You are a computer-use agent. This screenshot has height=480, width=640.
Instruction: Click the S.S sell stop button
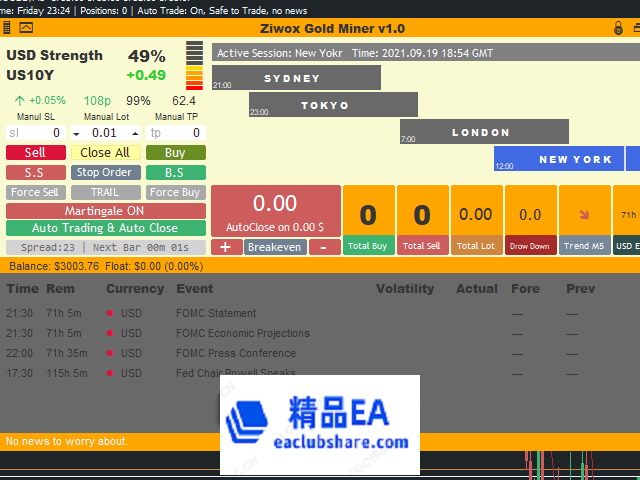[36, 172]
